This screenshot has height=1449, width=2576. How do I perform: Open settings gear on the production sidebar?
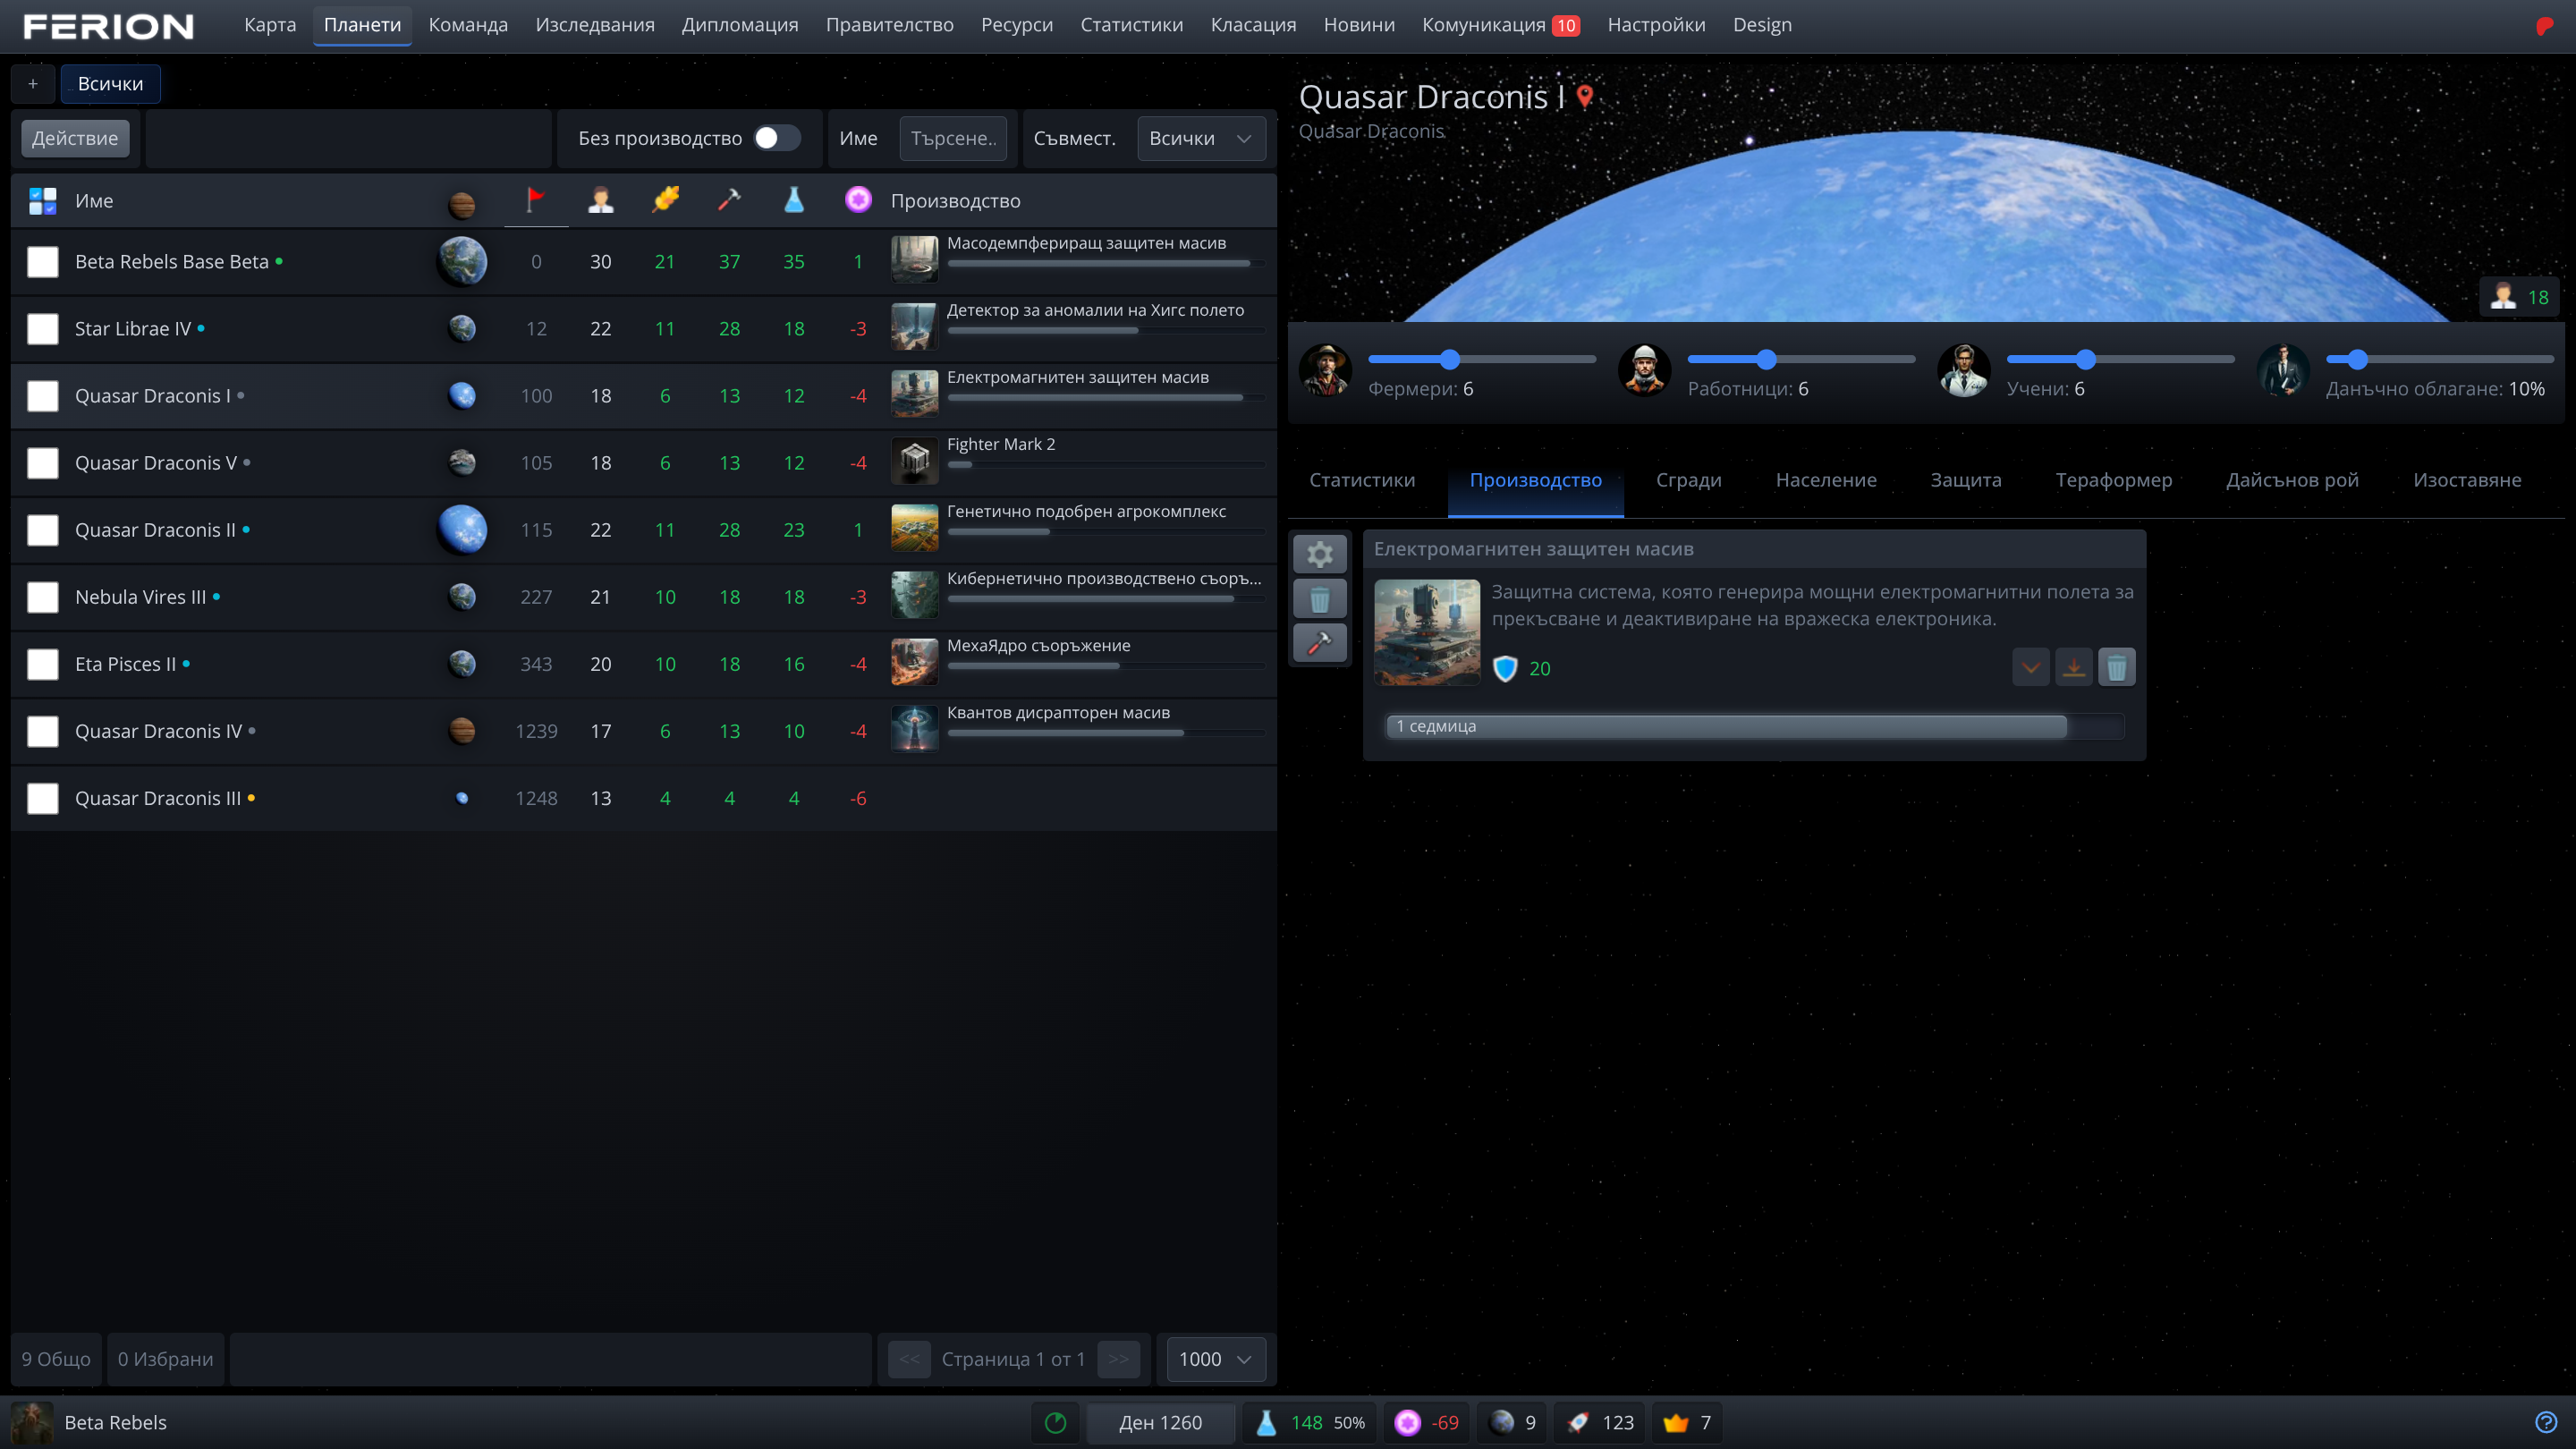[x=1319, y=553]
